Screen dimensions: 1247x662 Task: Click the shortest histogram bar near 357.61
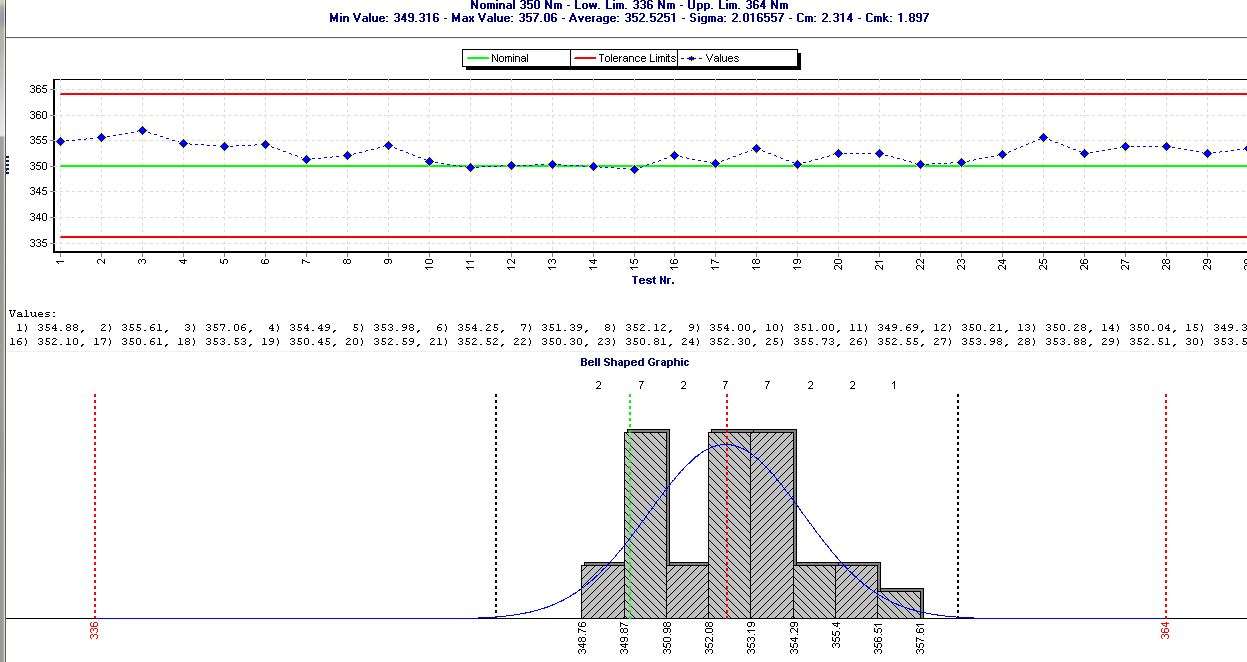click(x=901, y=604)
